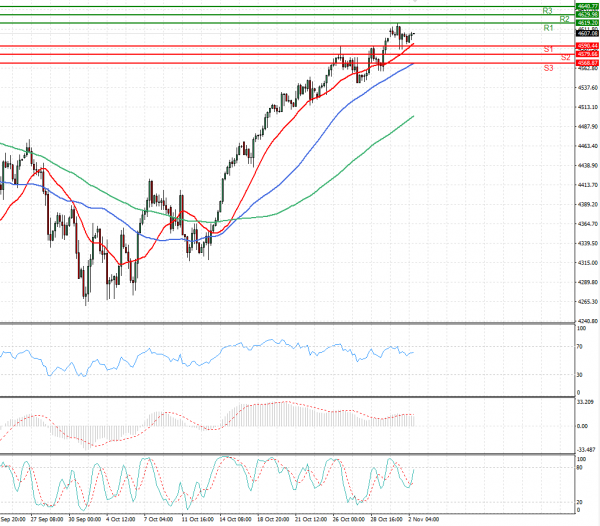The image size is (600, 526).
Task: Click the 4487.90 price axis value
Action: point(588,127)
